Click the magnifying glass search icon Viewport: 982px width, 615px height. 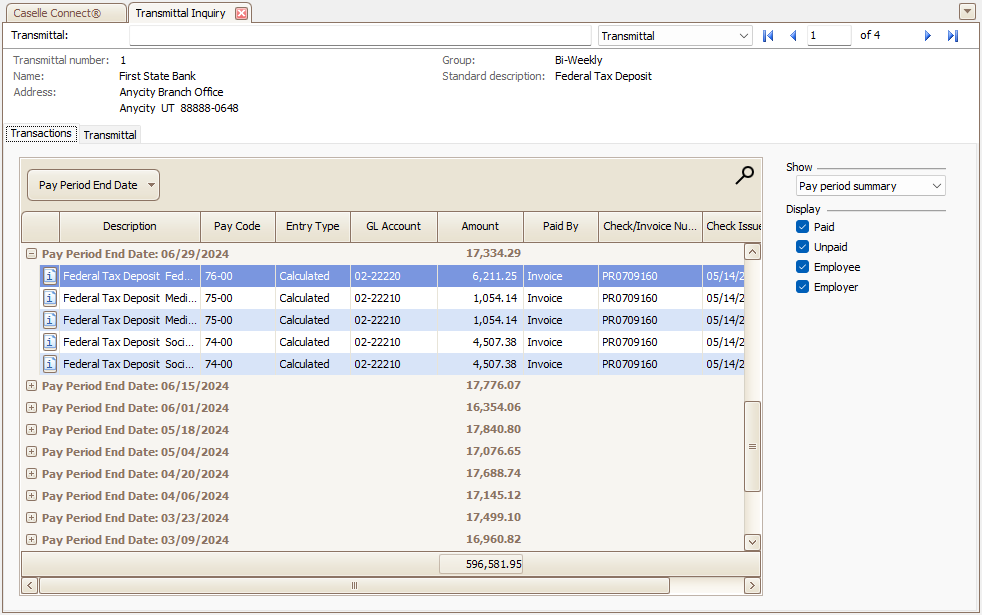click(744, 176)
